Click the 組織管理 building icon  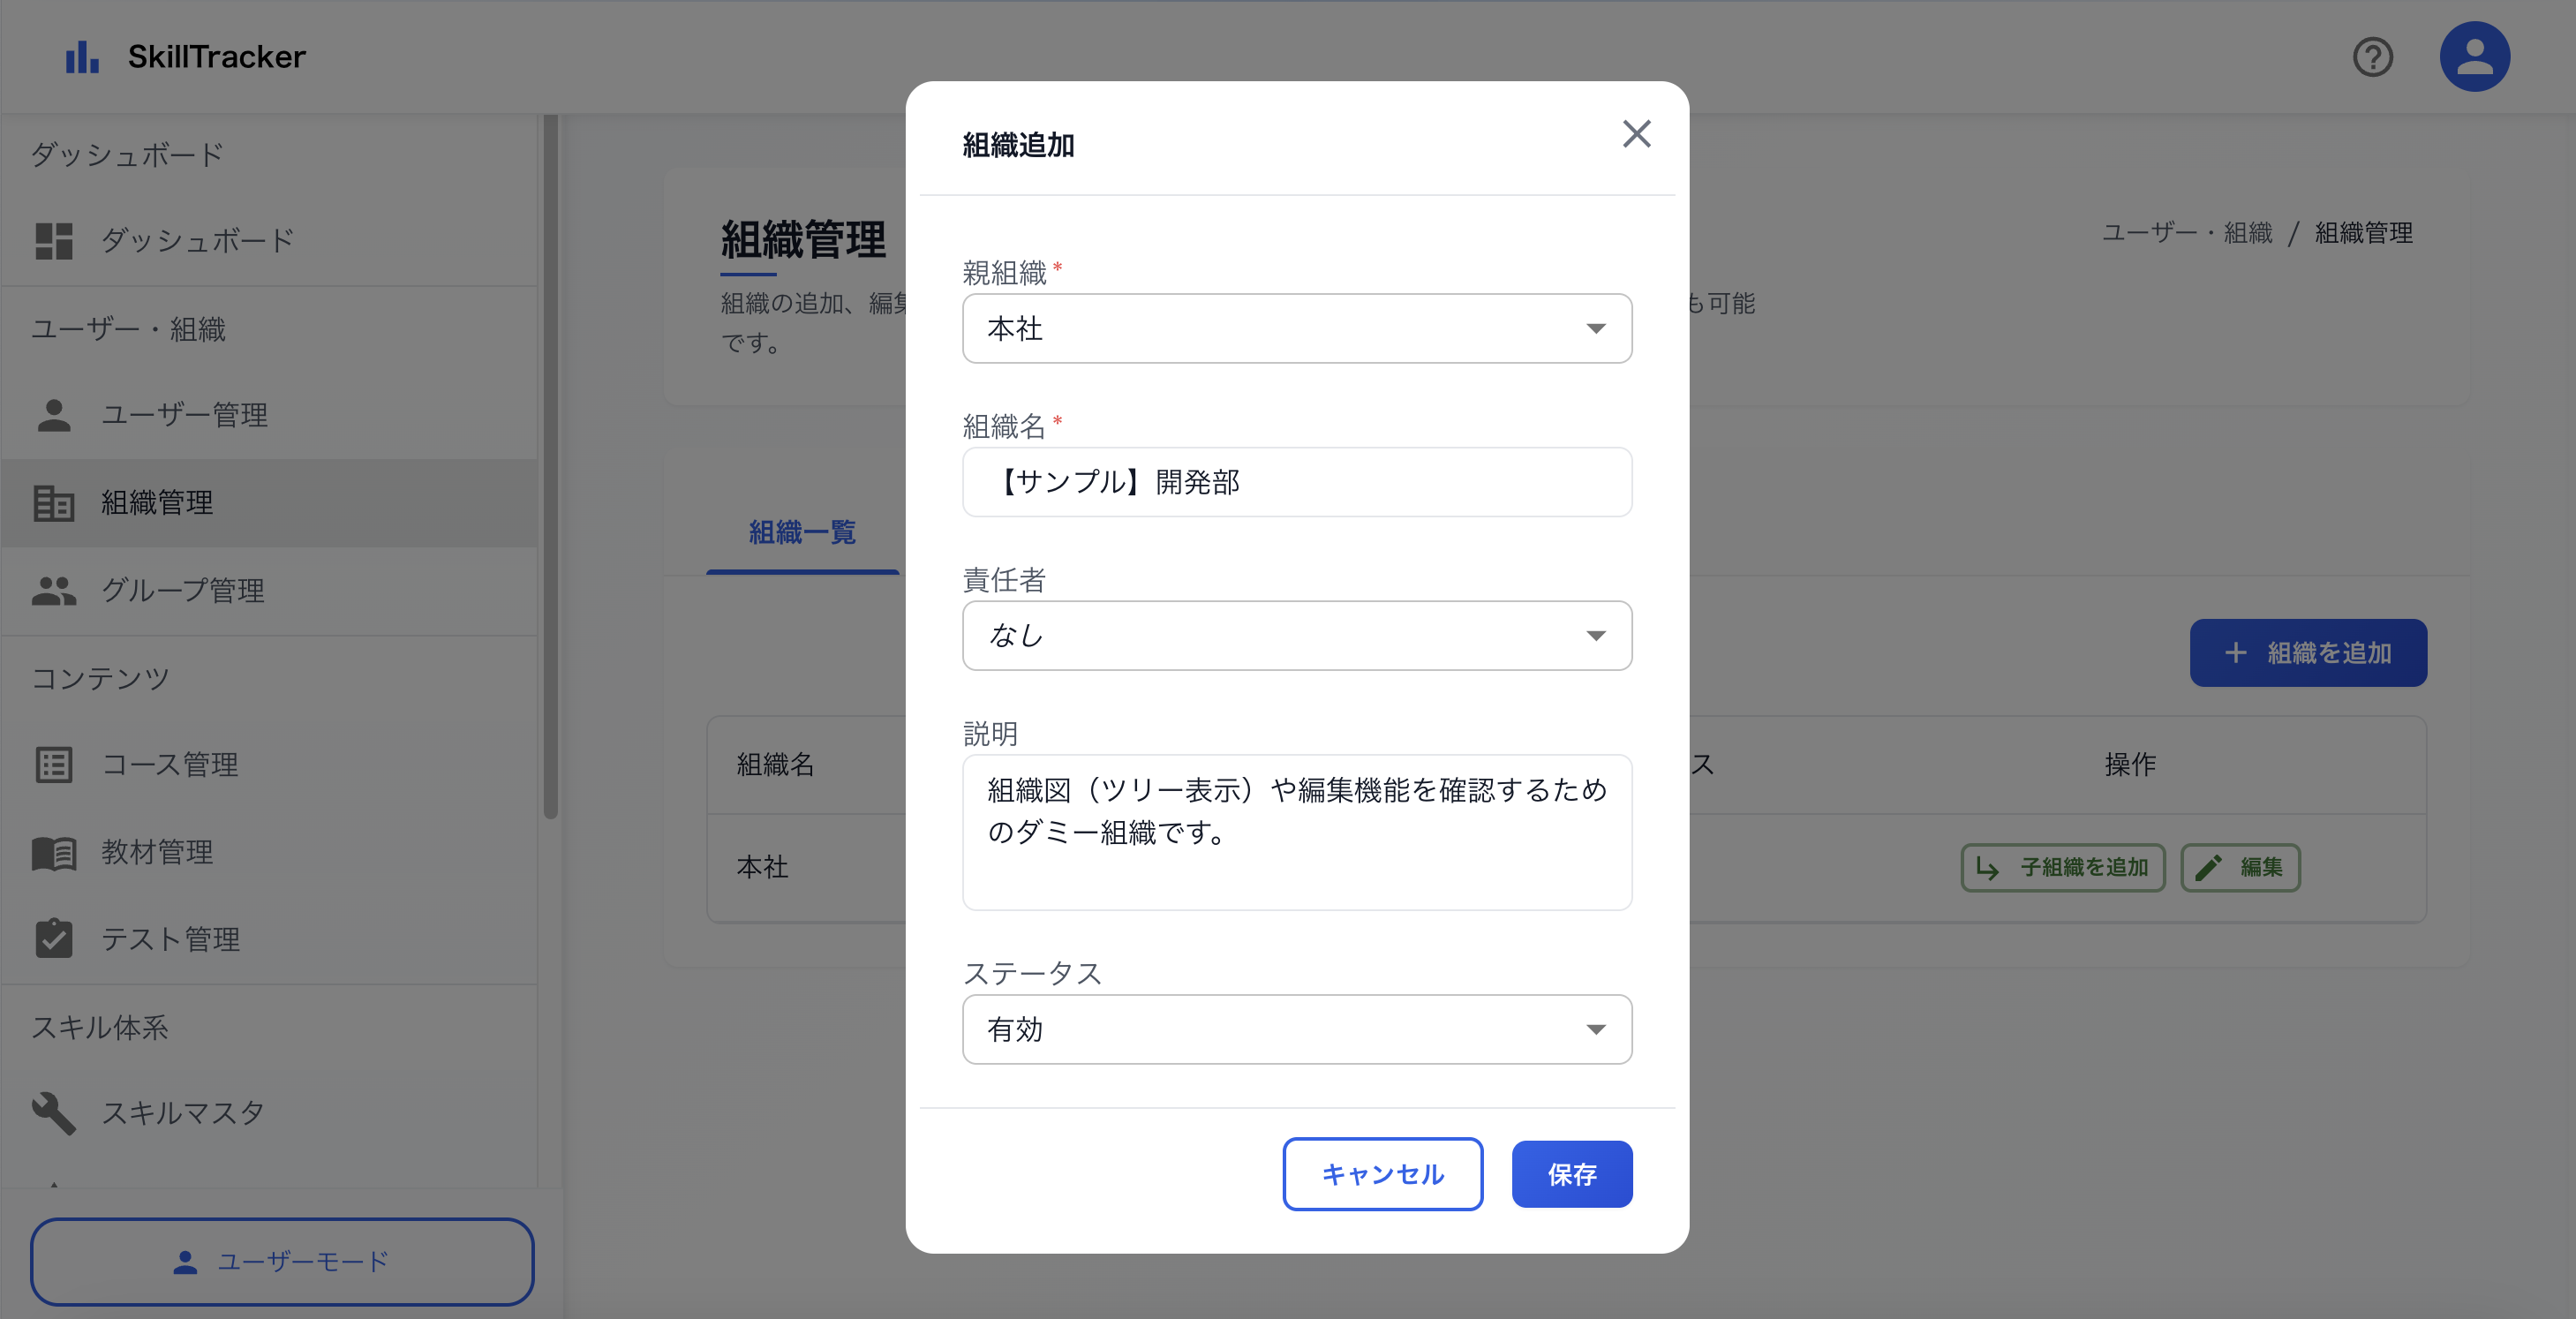click(x=55, y=503)
